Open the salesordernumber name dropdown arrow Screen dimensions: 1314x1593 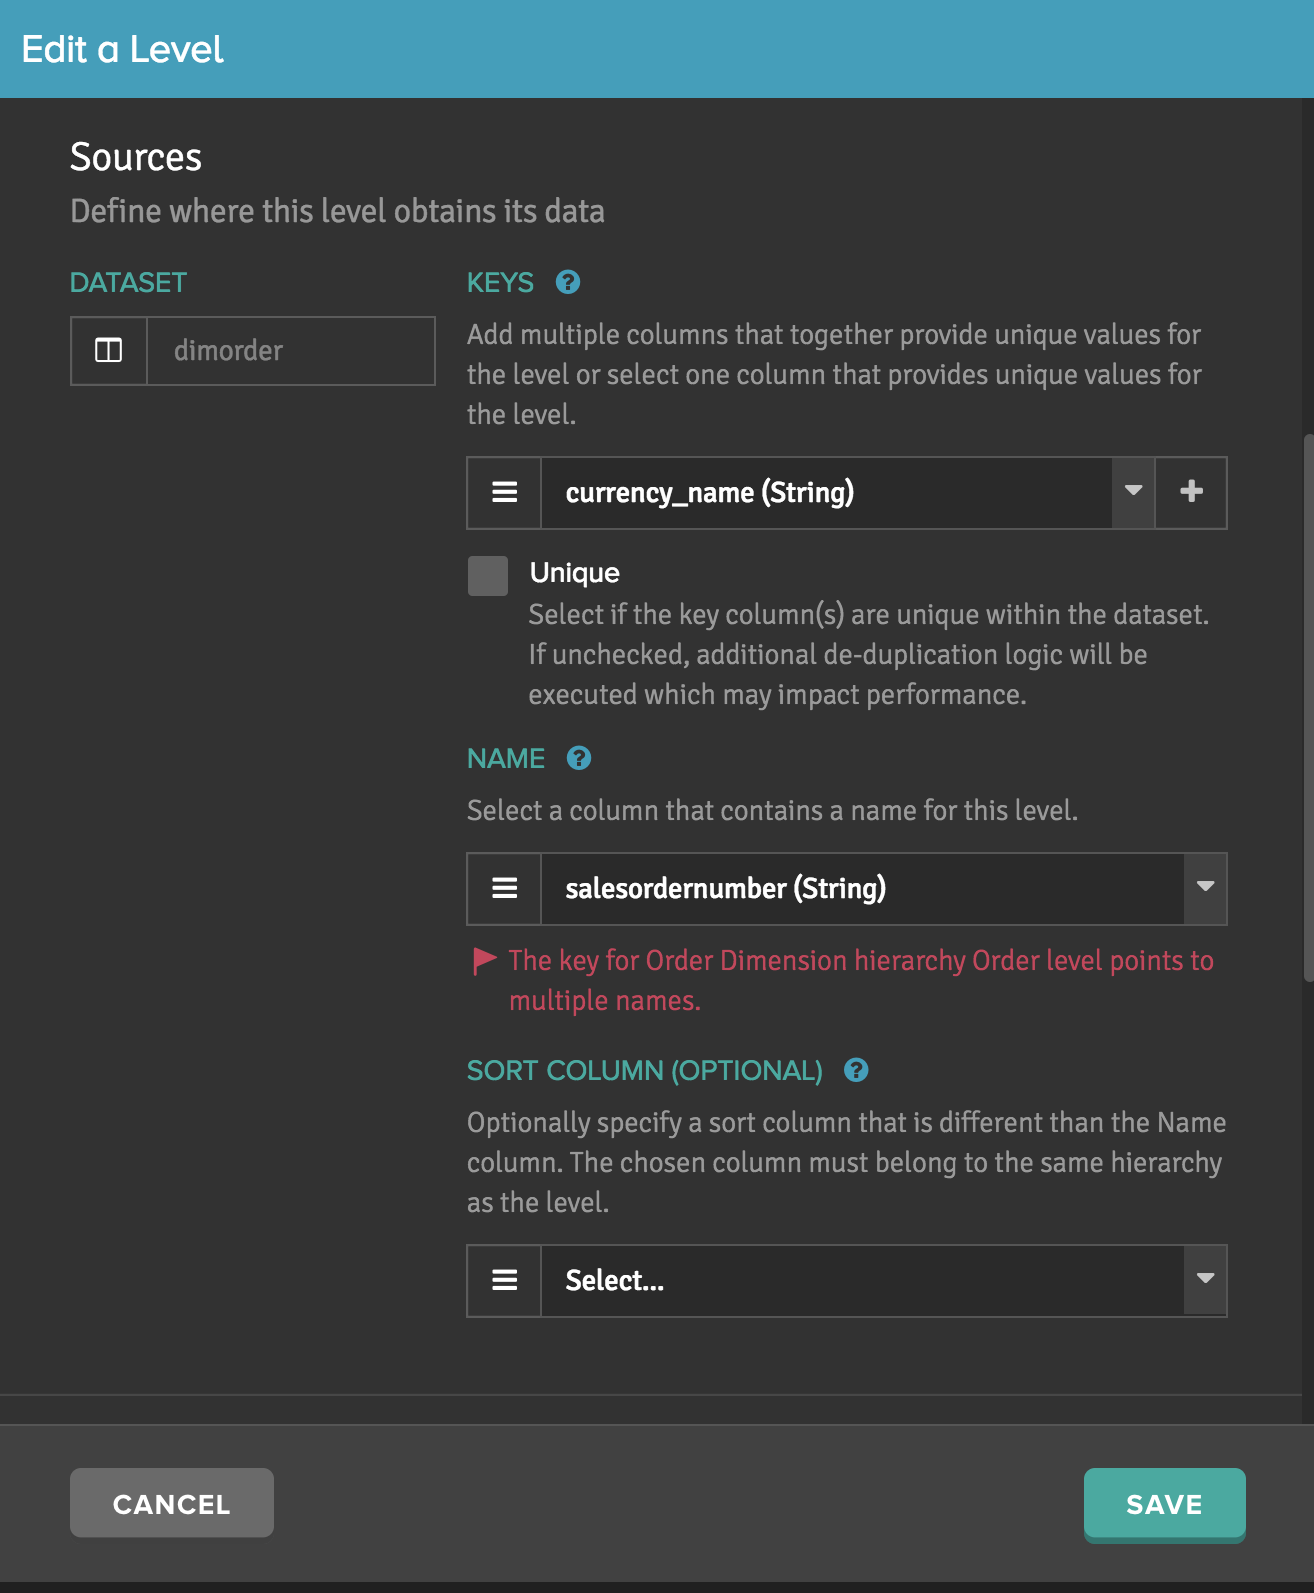(1205, 889)
